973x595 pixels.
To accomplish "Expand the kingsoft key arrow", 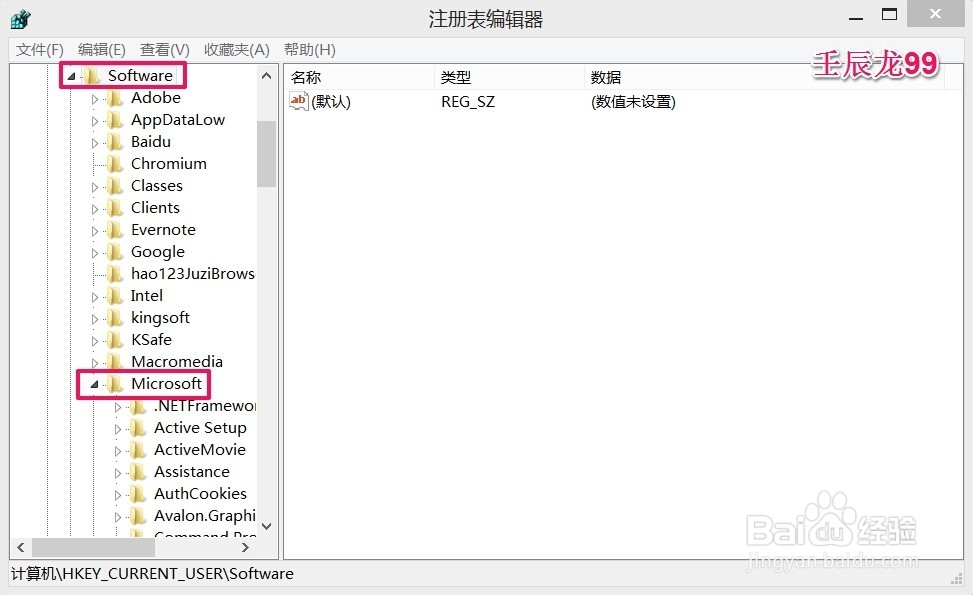I will click(x=94, y=319).
